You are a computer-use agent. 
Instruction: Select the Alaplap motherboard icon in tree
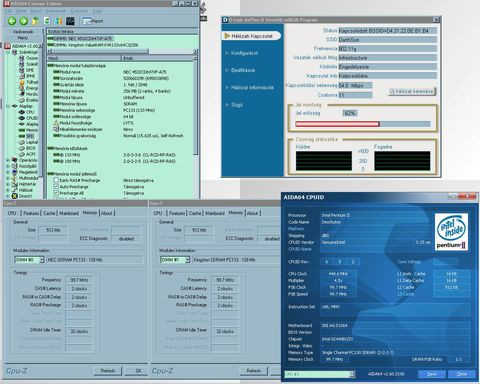tap(15, 106)
